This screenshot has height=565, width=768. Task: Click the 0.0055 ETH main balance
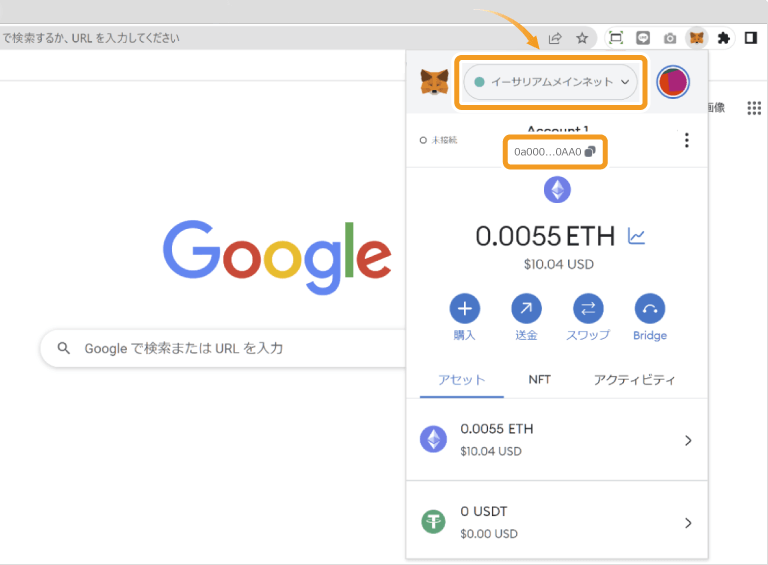545,236
